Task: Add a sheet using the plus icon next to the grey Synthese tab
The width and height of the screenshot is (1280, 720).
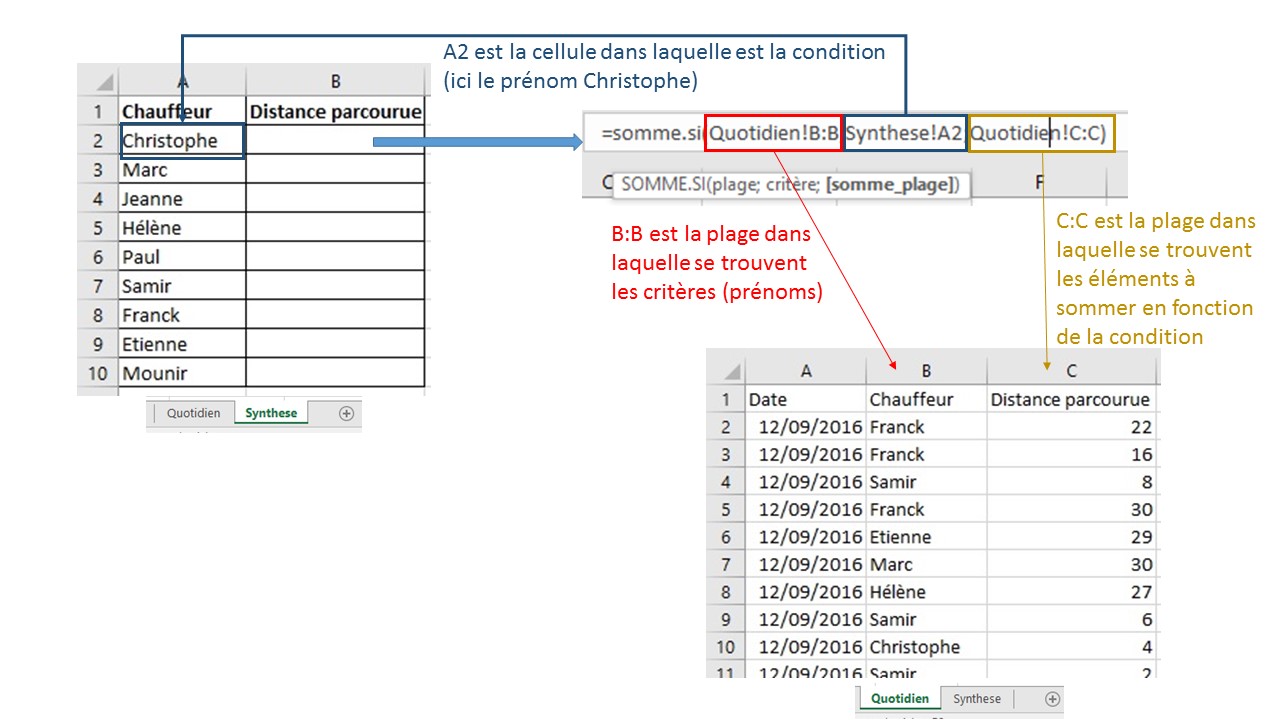Action: [x=1051, y=699]
